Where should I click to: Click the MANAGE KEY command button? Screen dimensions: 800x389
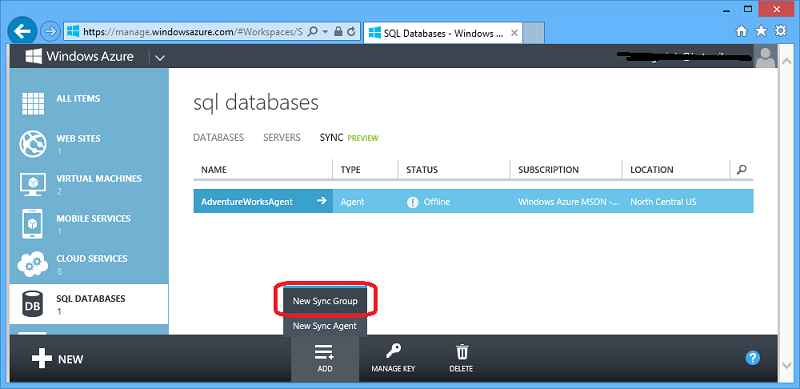click(x=393, y=358)
